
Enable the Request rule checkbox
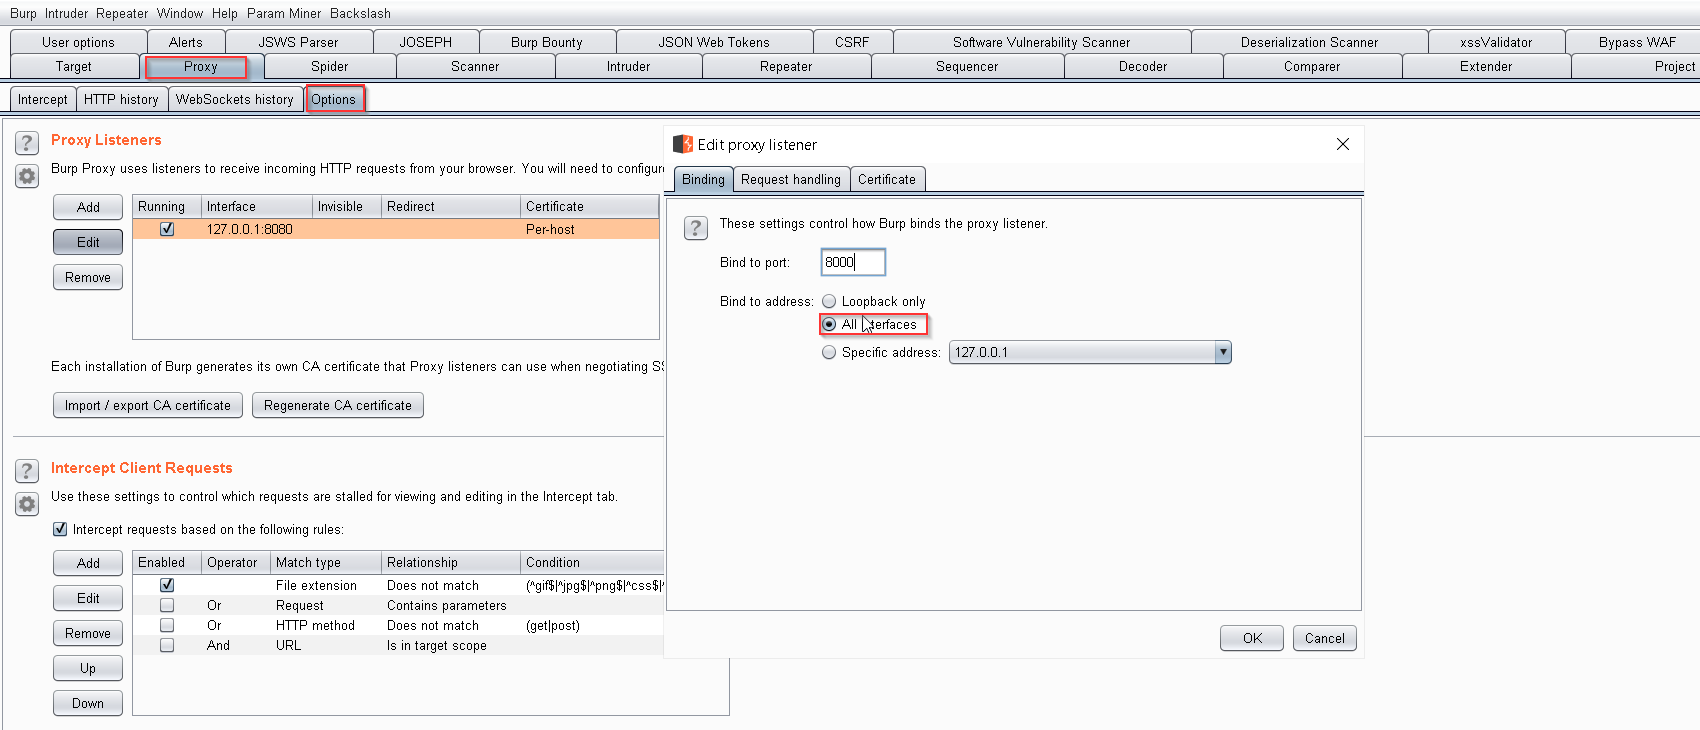167,605
